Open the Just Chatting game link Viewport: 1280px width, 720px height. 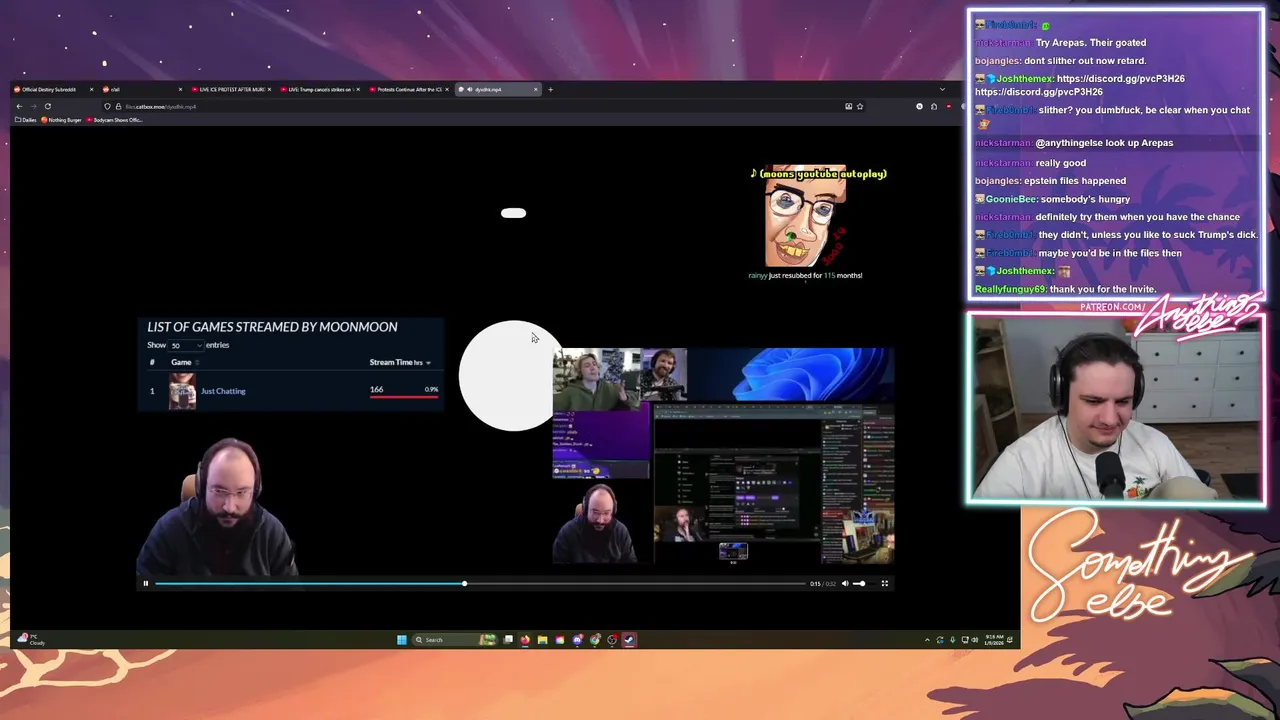(x=223, y=391)
